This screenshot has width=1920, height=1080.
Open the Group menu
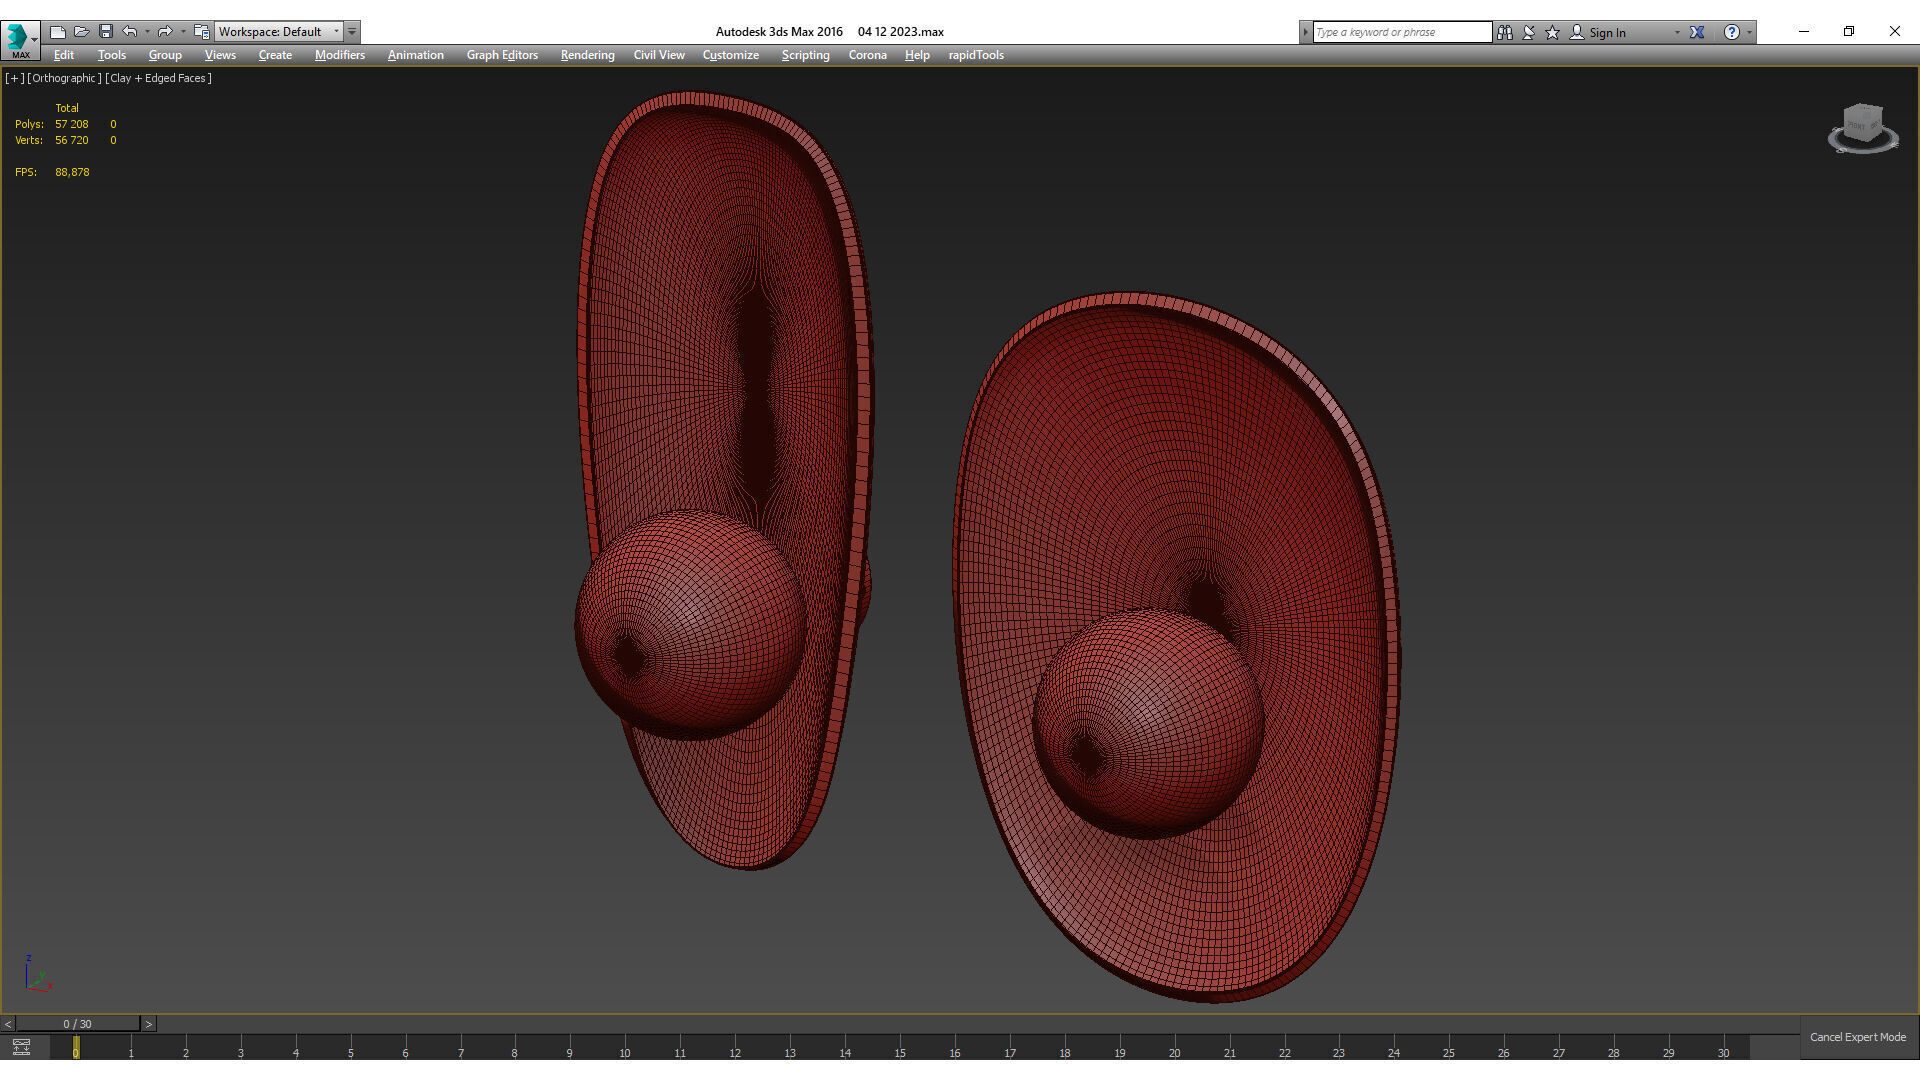pyautogui.click(x=165, y=55)
